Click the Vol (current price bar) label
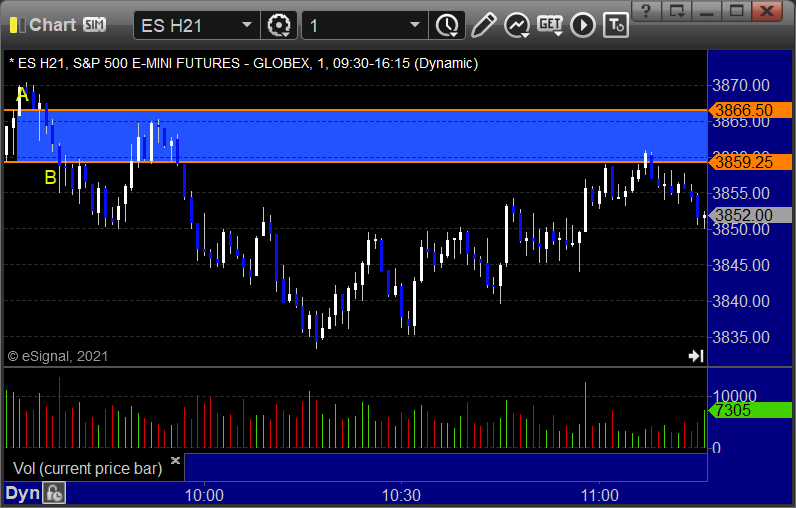 coord(87,468)
